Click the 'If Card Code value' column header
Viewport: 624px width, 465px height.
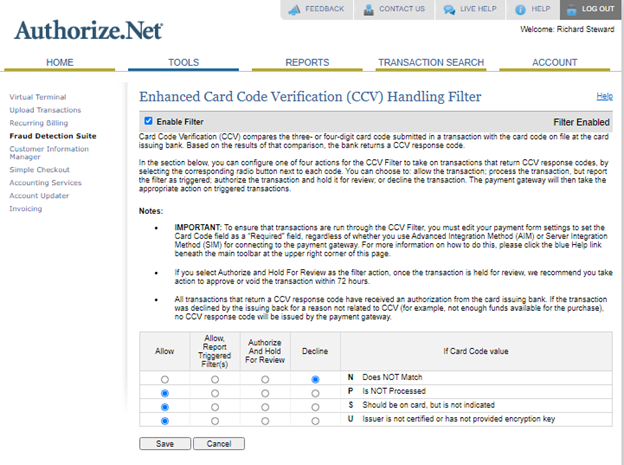[x=476, y=351]
